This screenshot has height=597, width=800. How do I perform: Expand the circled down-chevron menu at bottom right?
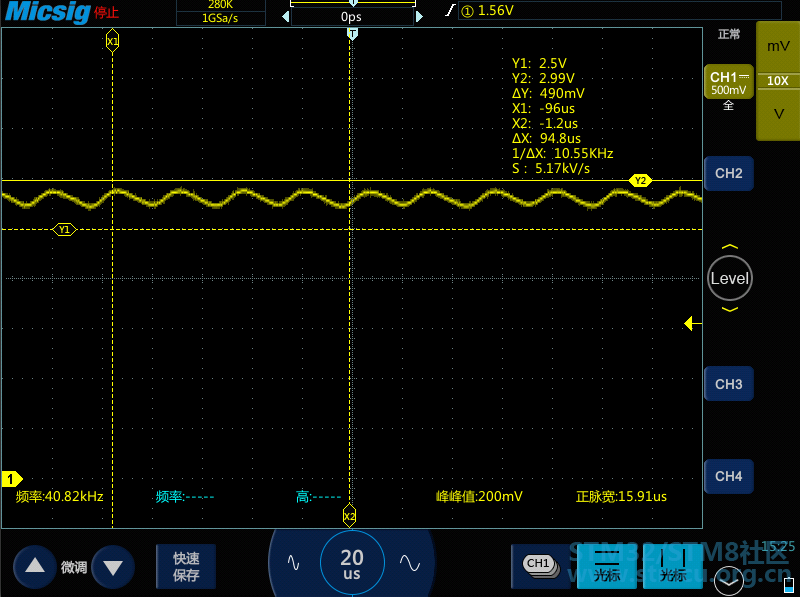coord(729,581)
